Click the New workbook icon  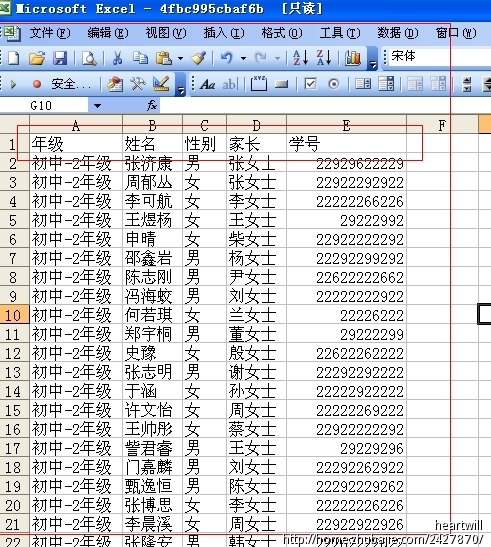(13, 58)
